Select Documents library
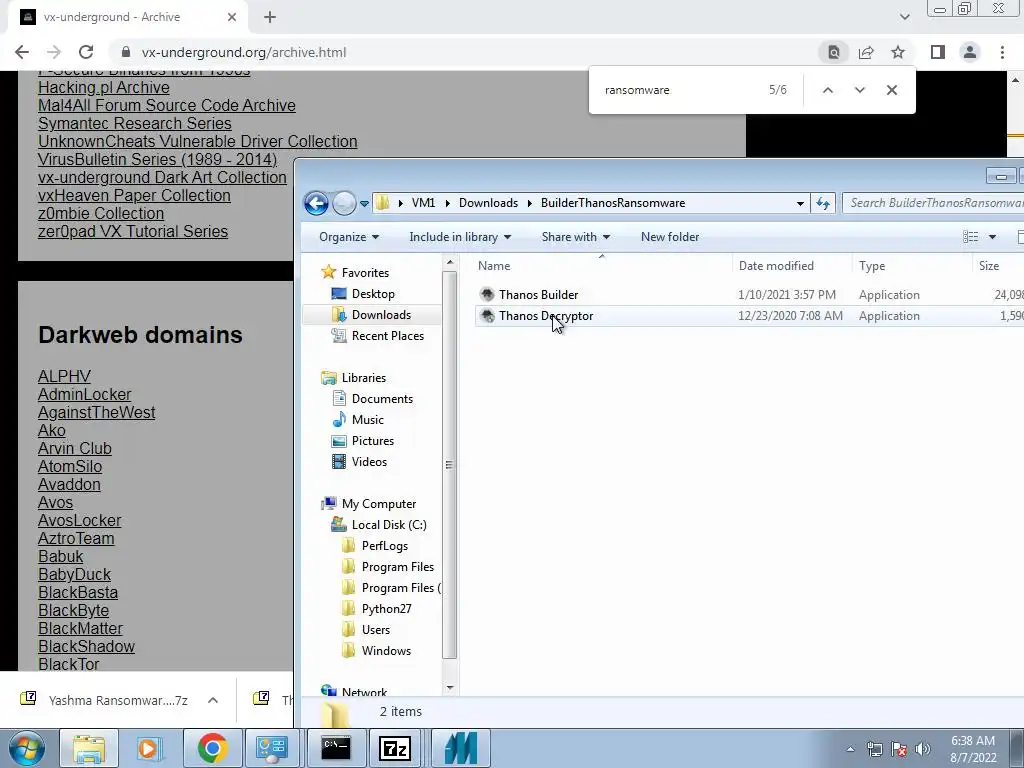Viewport: 1024px width, 768px height. 382,398
